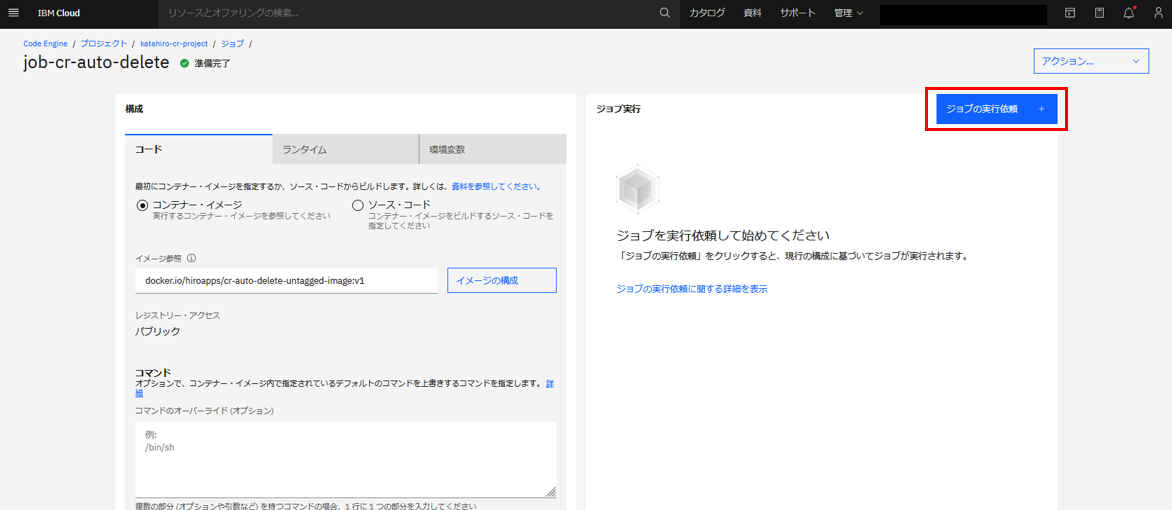The image size is (1172, 510).
Task: Click the ジョブを実行依頼して始めてください heading
Action: click(x=724, y=236)
